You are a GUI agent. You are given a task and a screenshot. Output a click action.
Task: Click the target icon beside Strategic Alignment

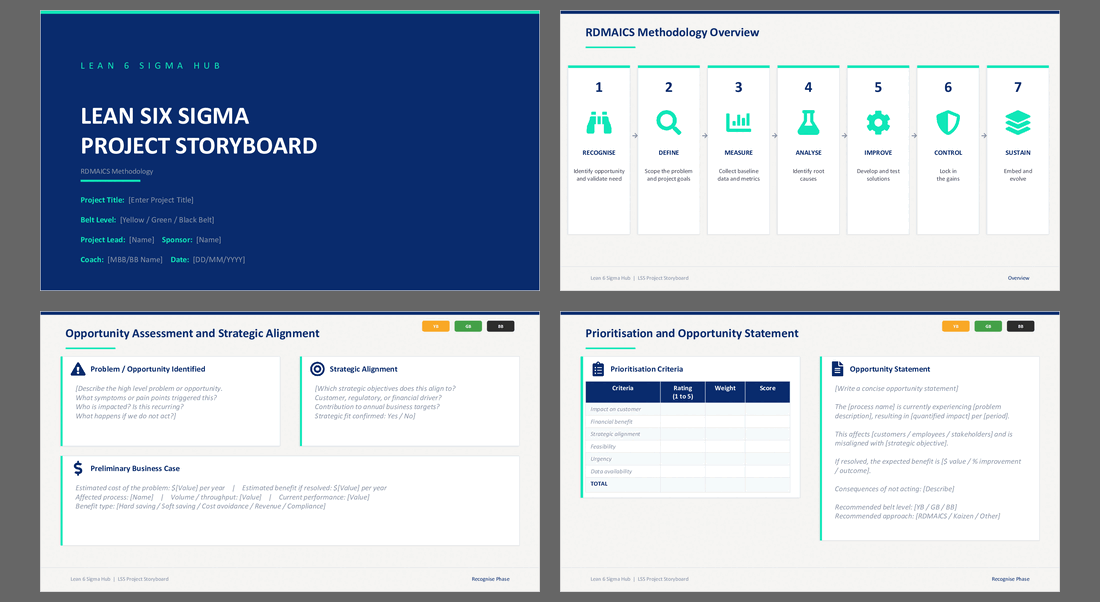click(317, 369)
